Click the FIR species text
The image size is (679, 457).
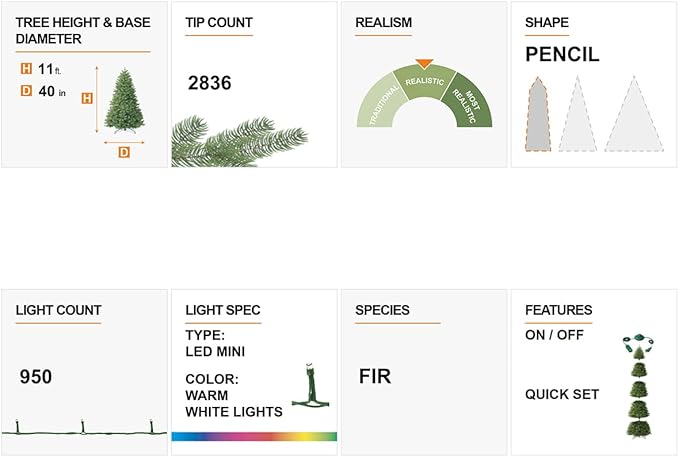click(x=375, y=377)
